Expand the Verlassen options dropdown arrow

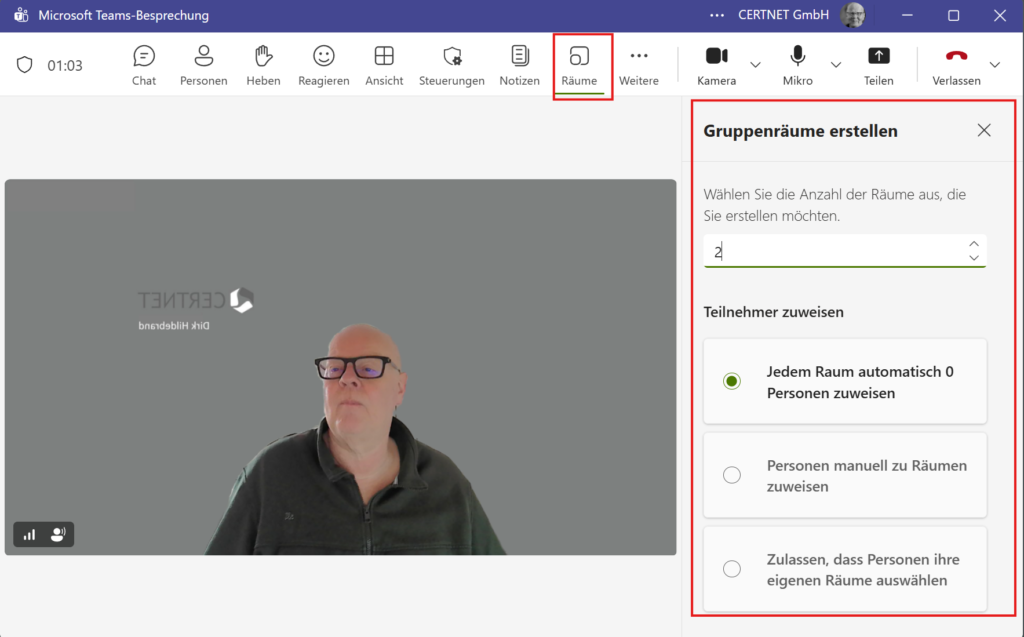tap(994, 65)
